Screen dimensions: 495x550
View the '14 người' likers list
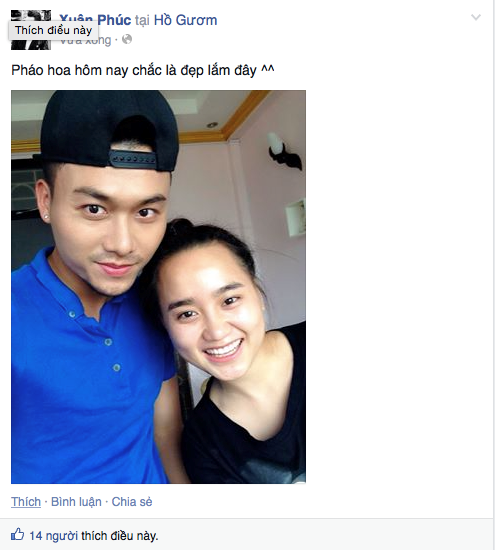click(53, 536)
